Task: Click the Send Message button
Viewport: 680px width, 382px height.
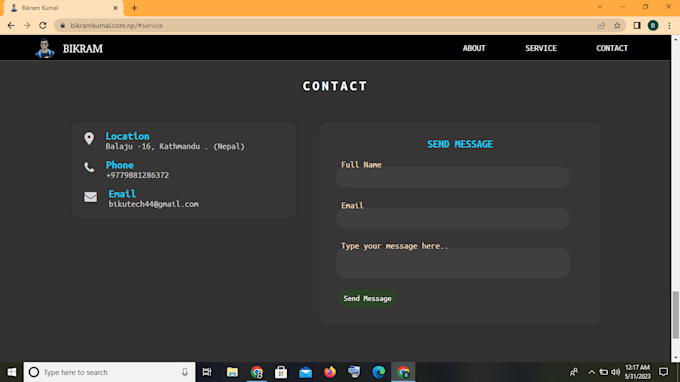Action: [367, 298]
